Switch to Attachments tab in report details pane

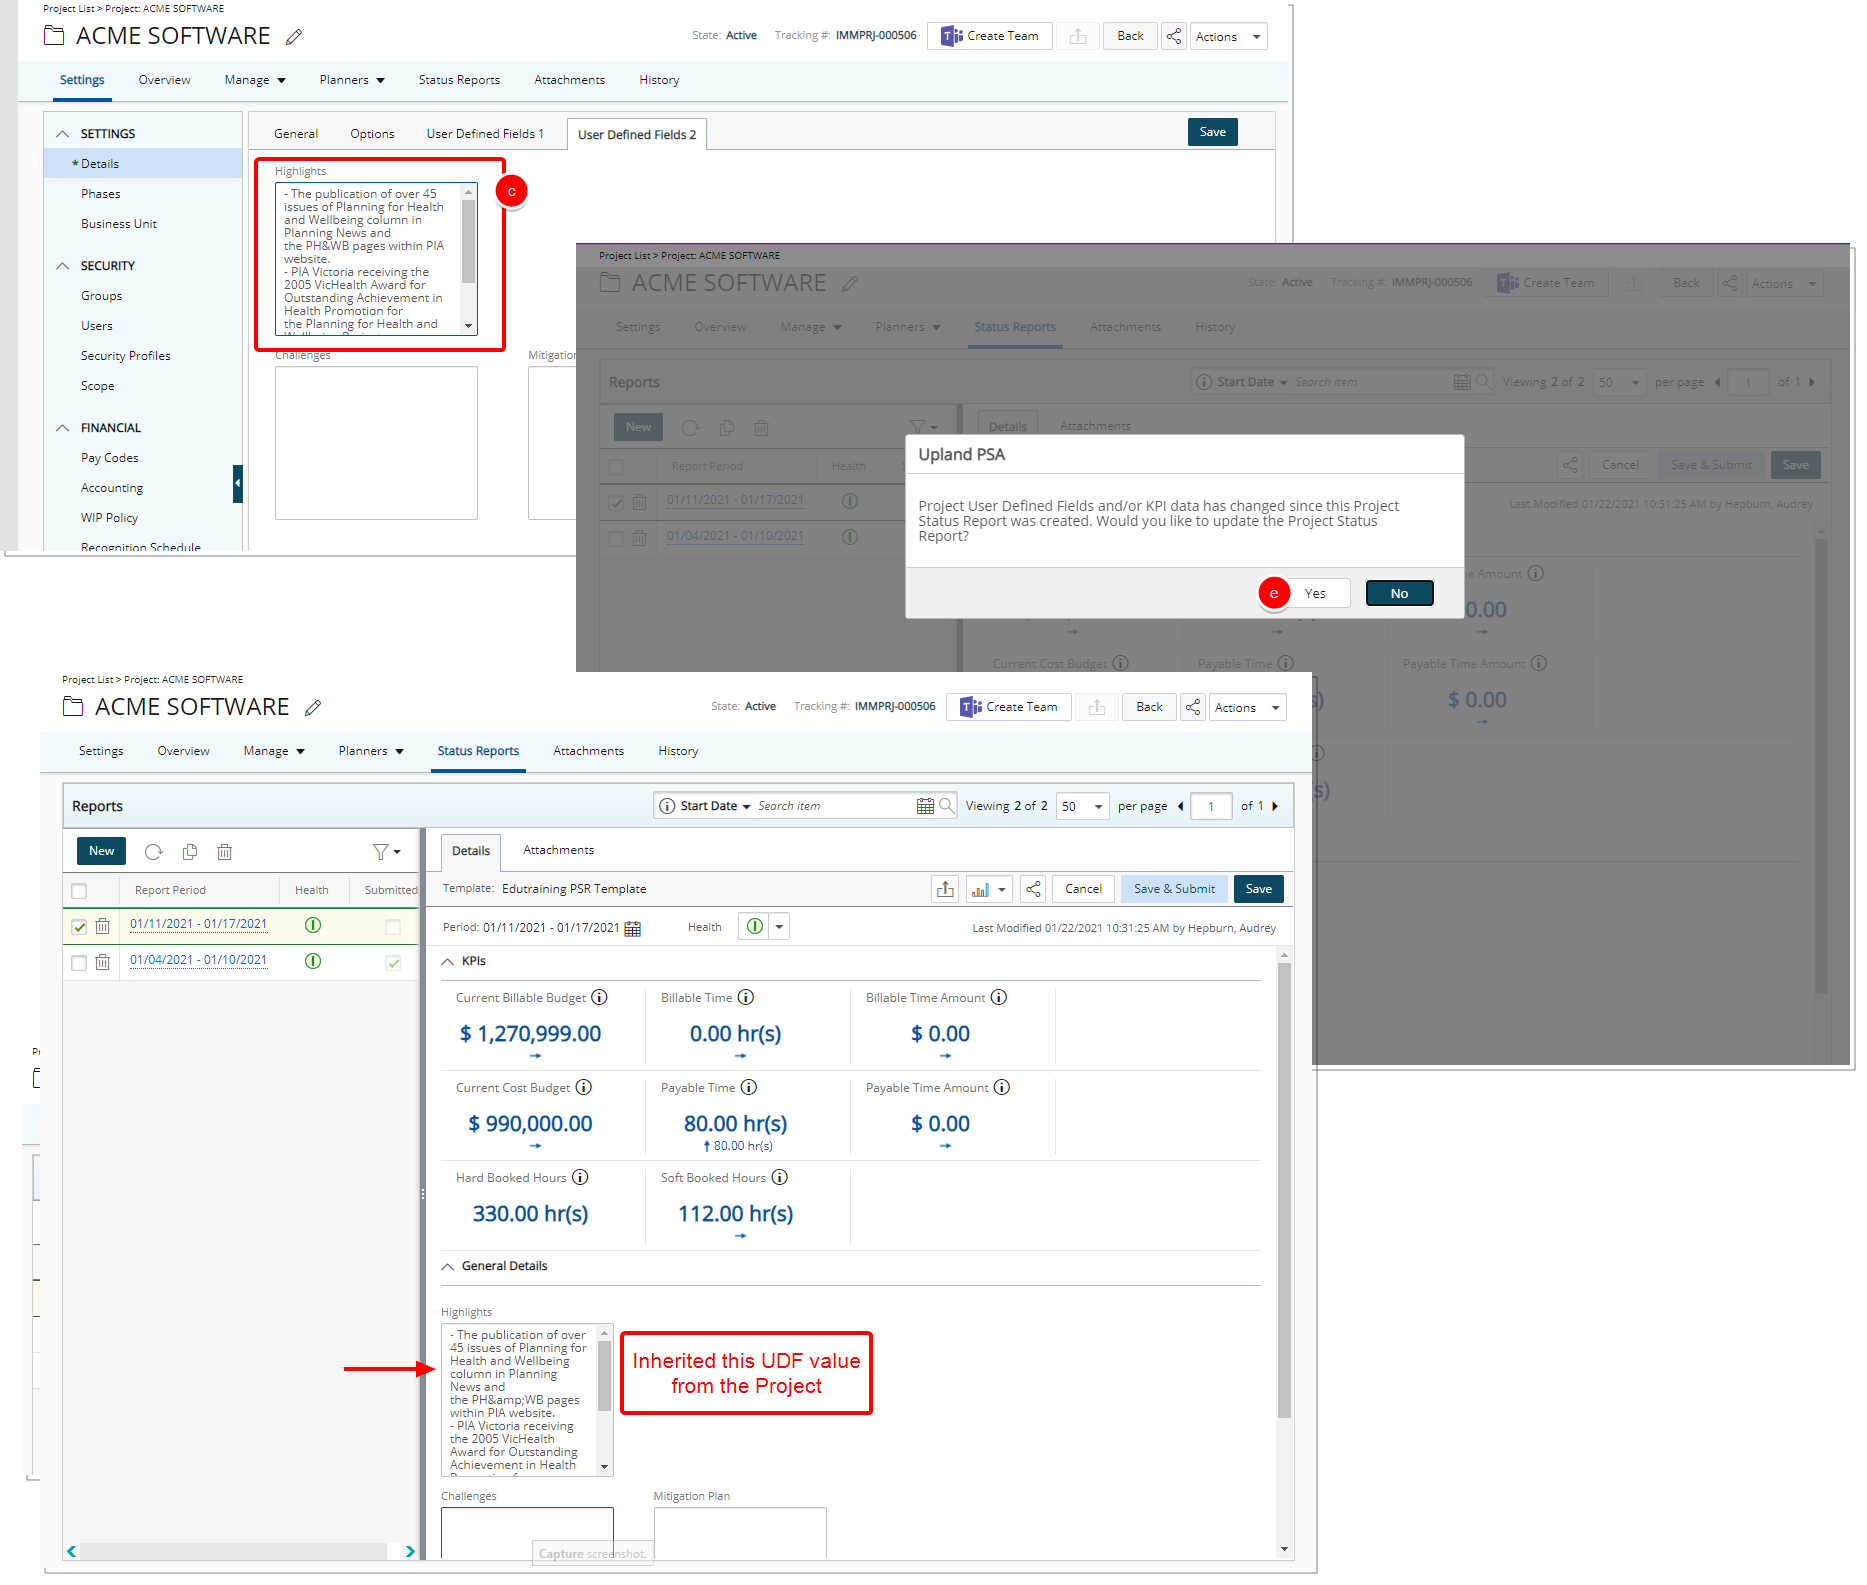tap(558, 850)
